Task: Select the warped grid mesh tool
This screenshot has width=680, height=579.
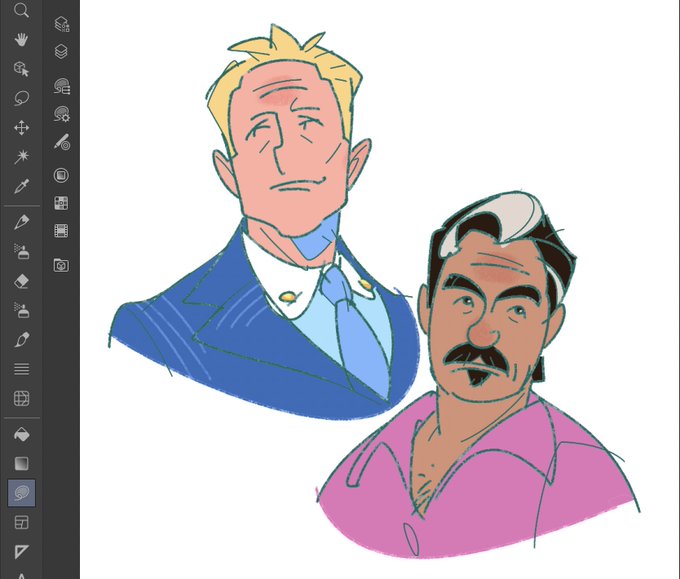Action: click(21, 398)
